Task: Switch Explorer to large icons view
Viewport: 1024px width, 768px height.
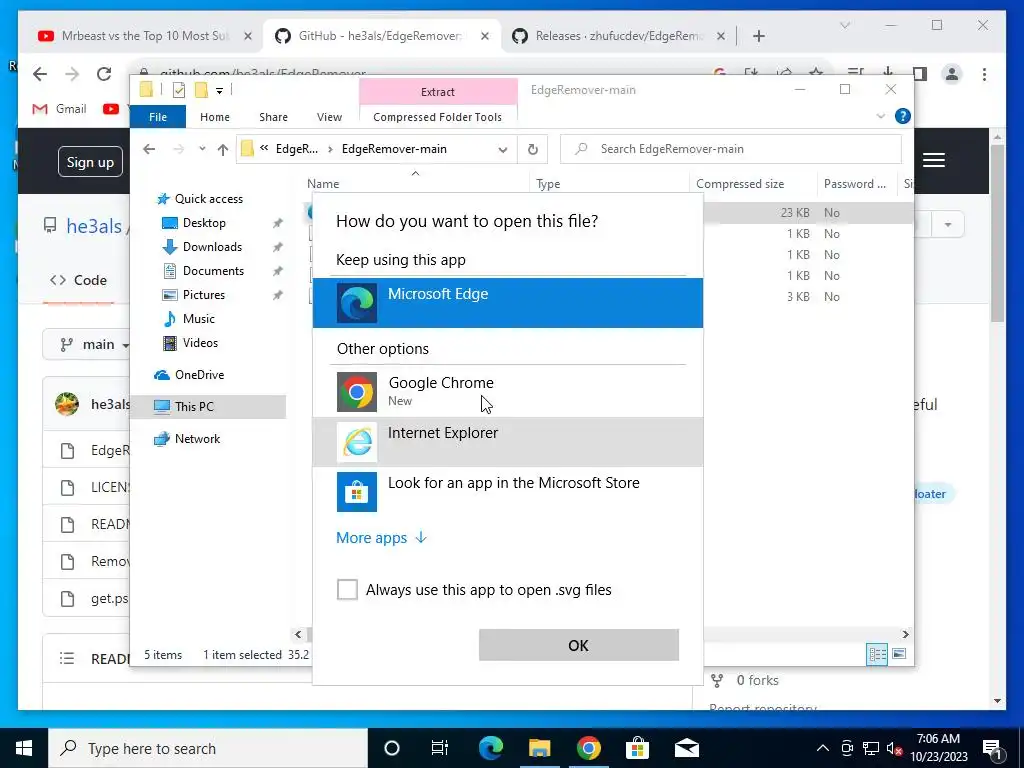Action: [x=899, y=654]
